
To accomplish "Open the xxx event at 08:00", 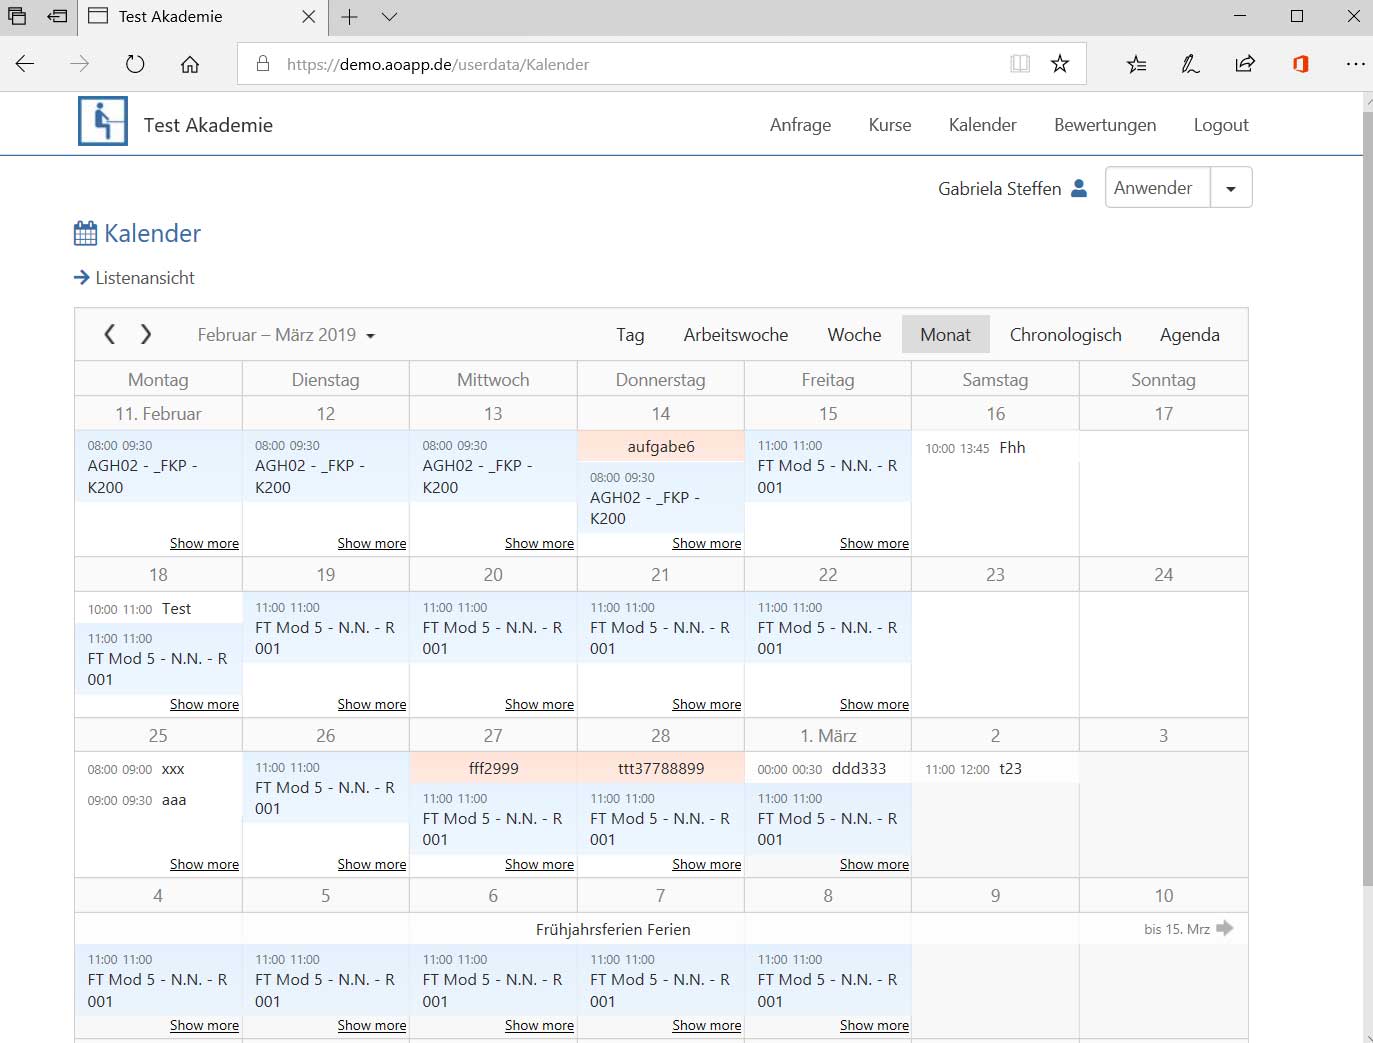I will pyautogui.click(x=158, y=769).
